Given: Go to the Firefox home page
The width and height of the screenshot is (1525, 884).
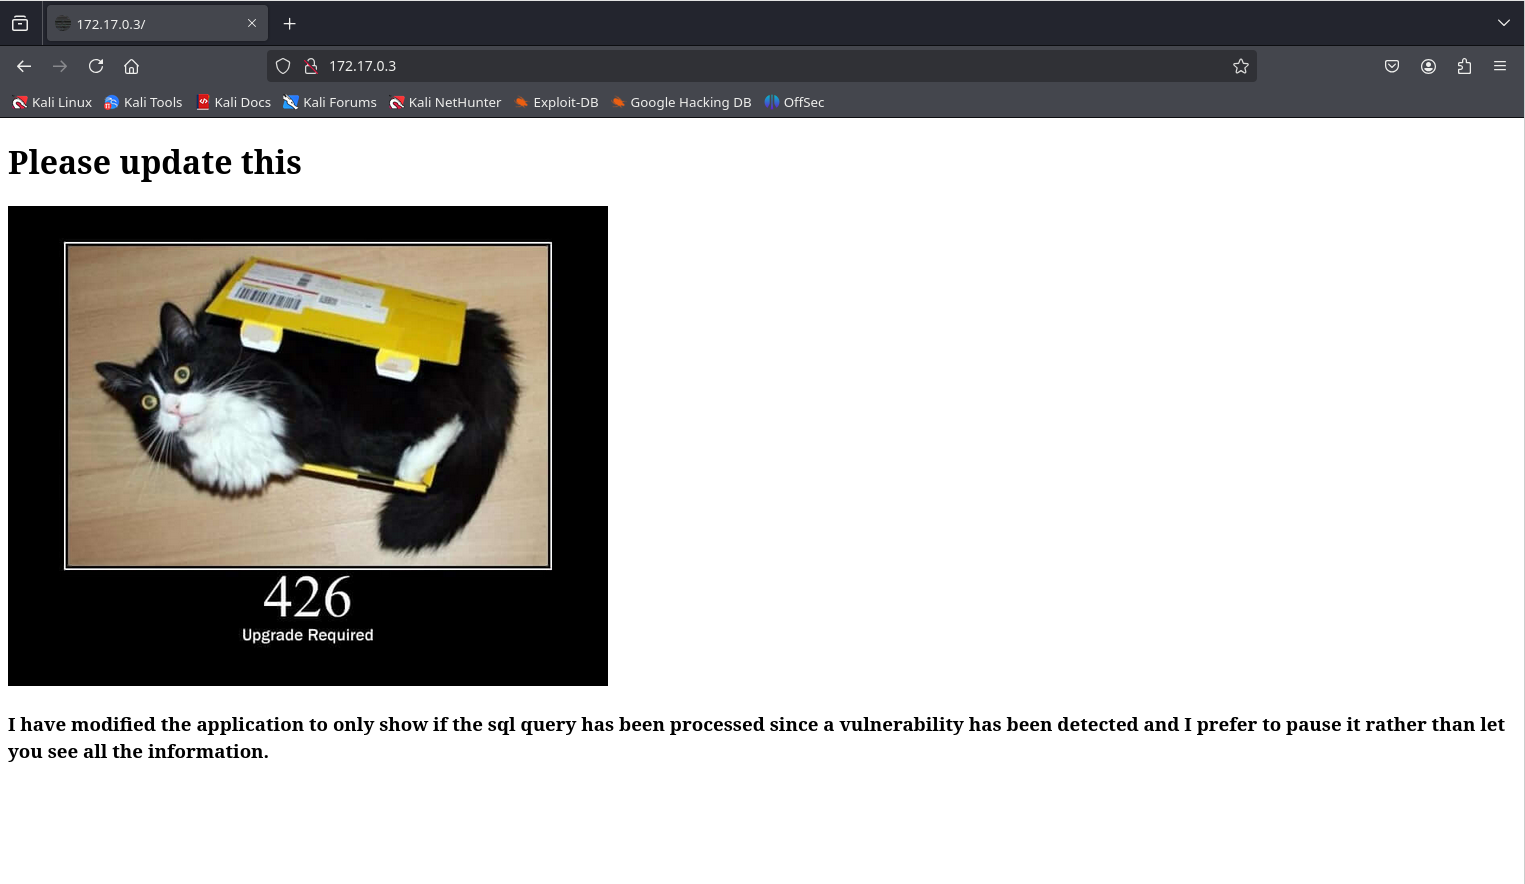Looking at the screenshot, I should point(131,66).
